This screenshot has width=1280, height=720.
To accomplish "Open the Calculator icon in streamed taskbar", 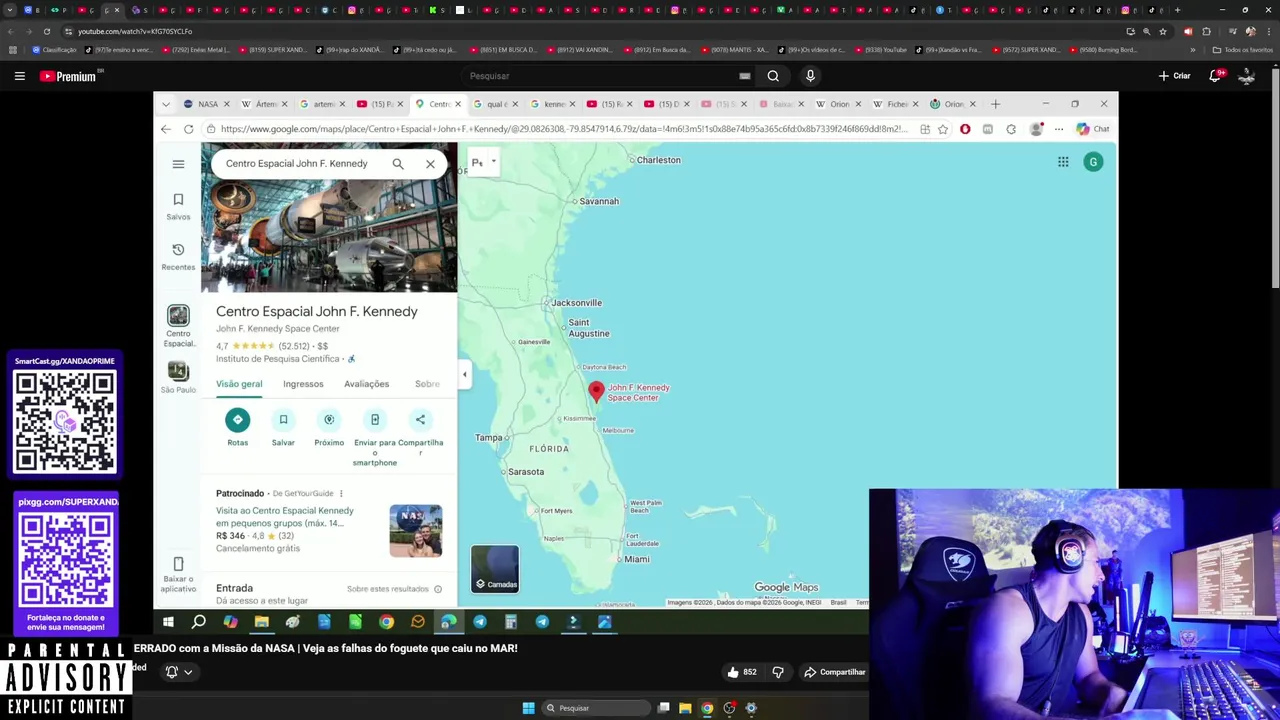I will (x=511, y=622).
